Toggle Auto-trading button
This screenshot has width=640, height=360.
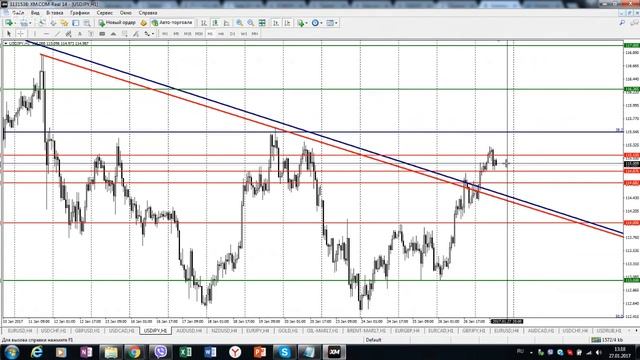point(172,23)
